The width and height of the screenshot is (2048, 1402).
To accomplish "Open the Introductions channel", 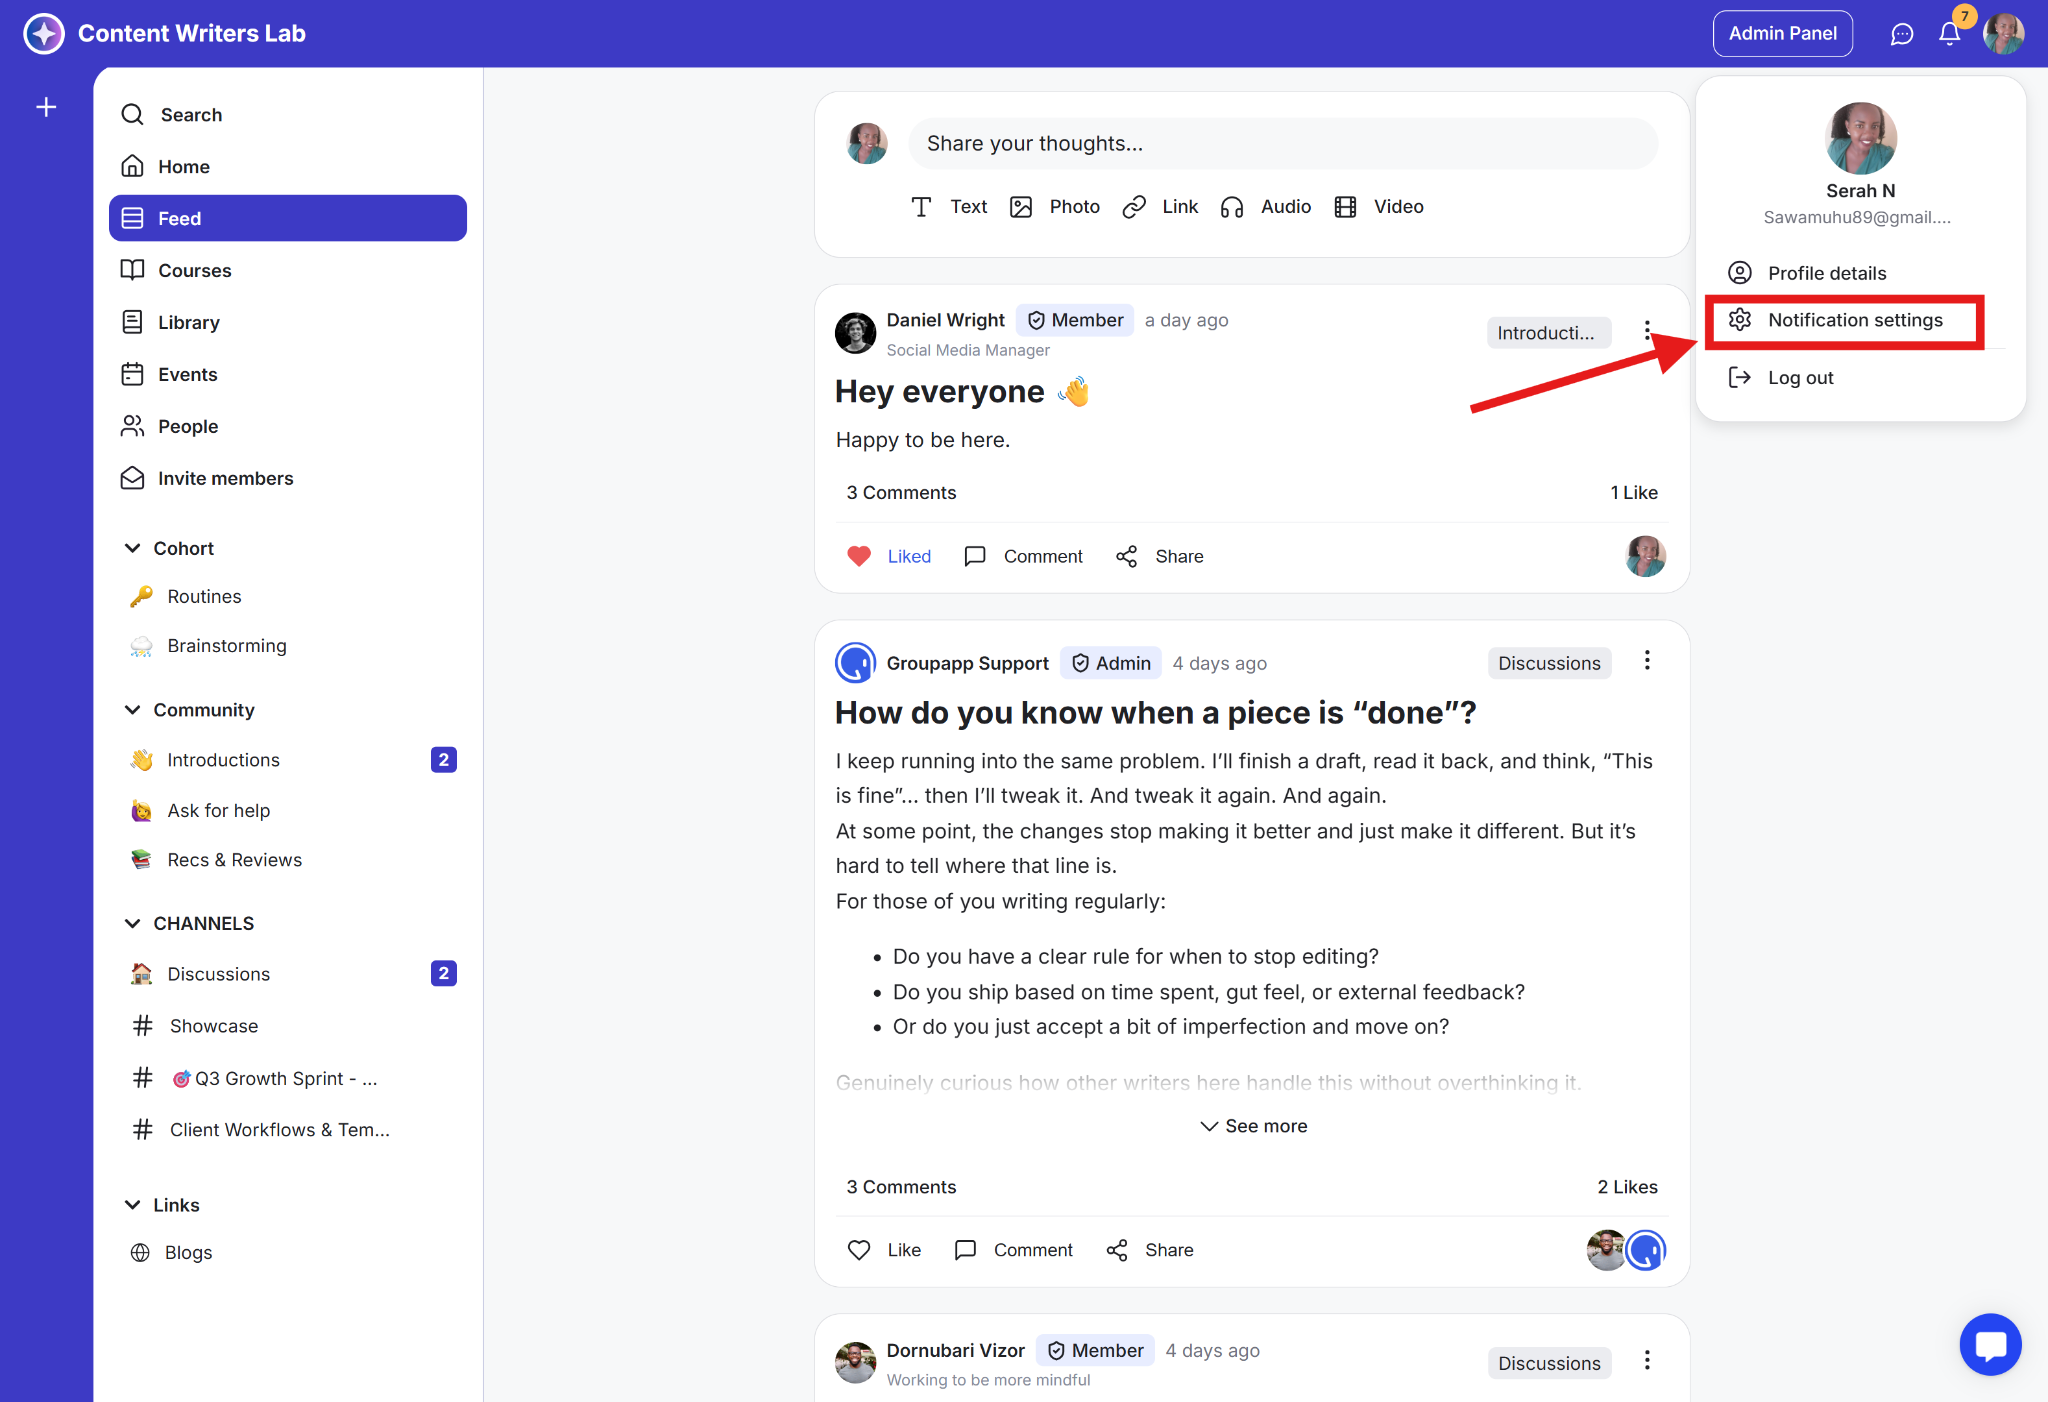I will (x=223, y=760).
